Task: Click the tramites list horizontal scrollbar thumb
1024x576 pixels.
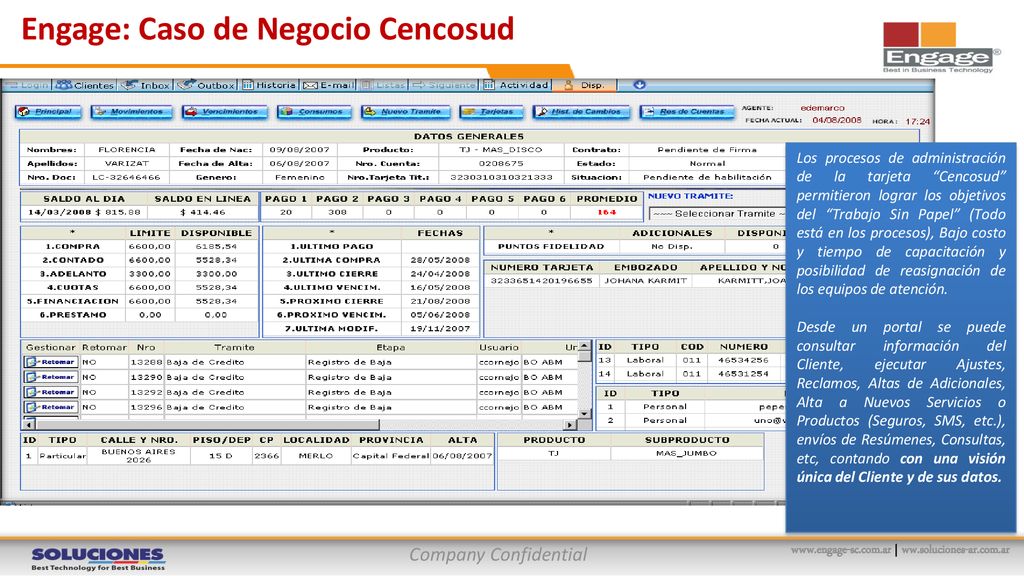Action: [206, 424]
